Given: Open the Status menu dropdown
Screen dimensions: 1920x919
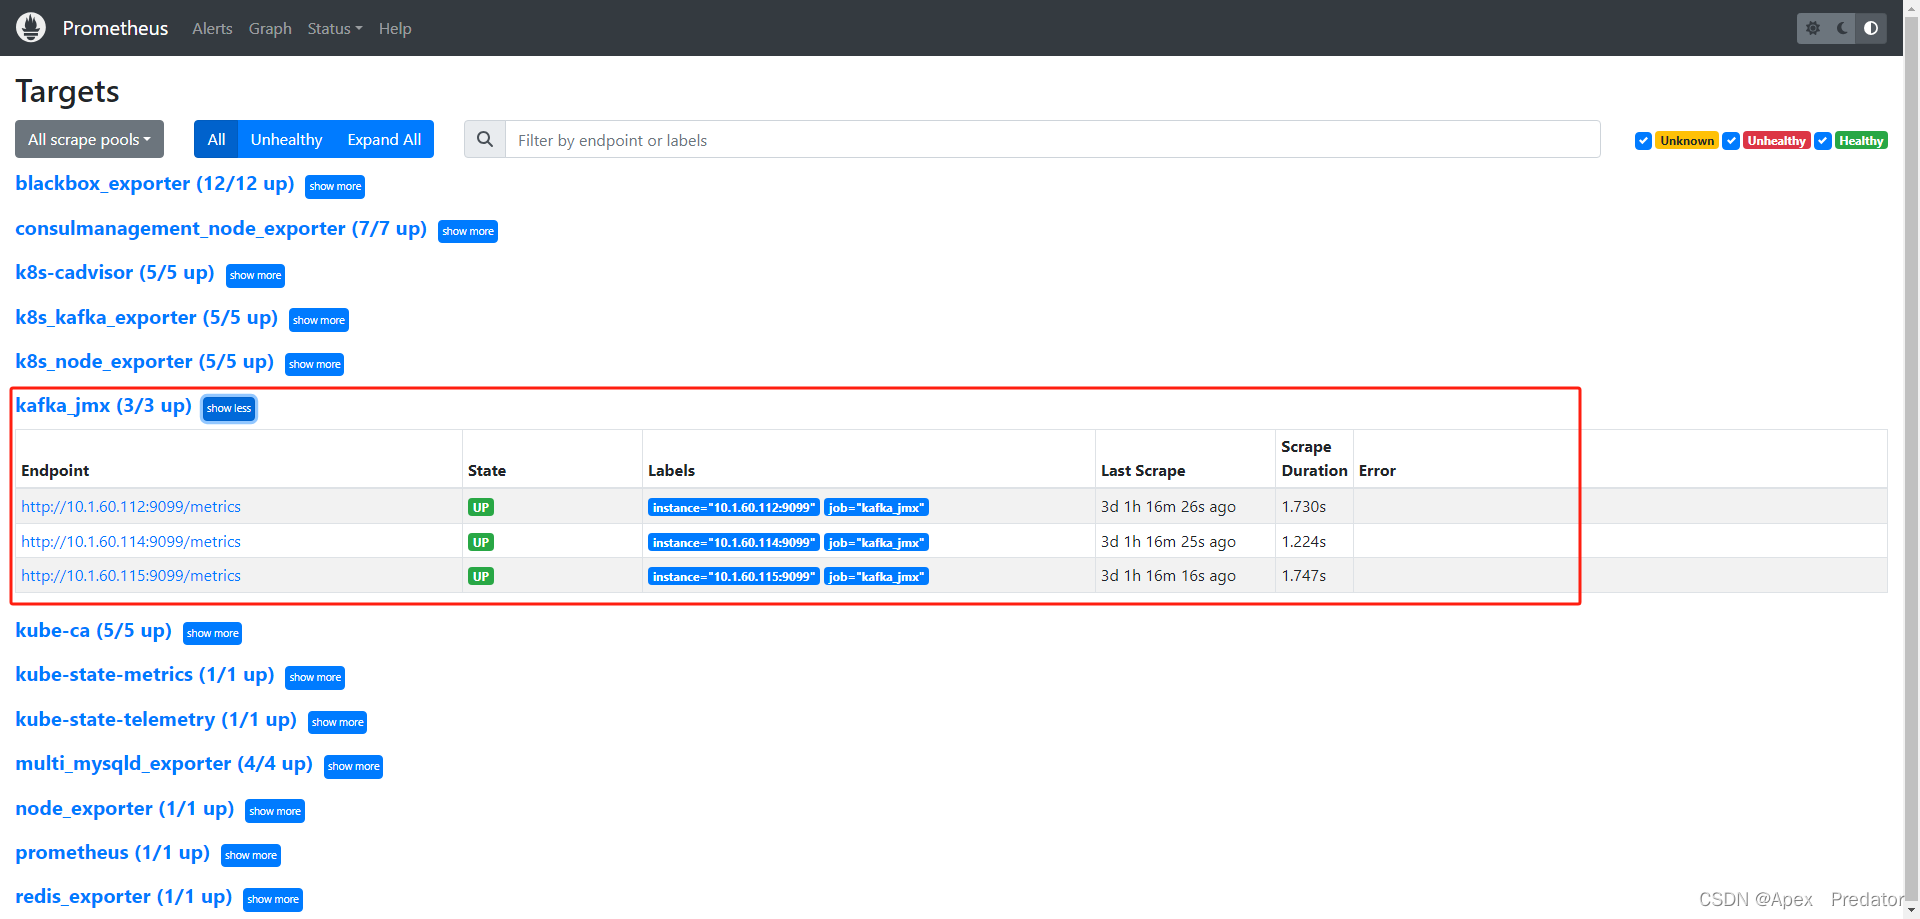Looking at the screenshot, I should 334,28.
